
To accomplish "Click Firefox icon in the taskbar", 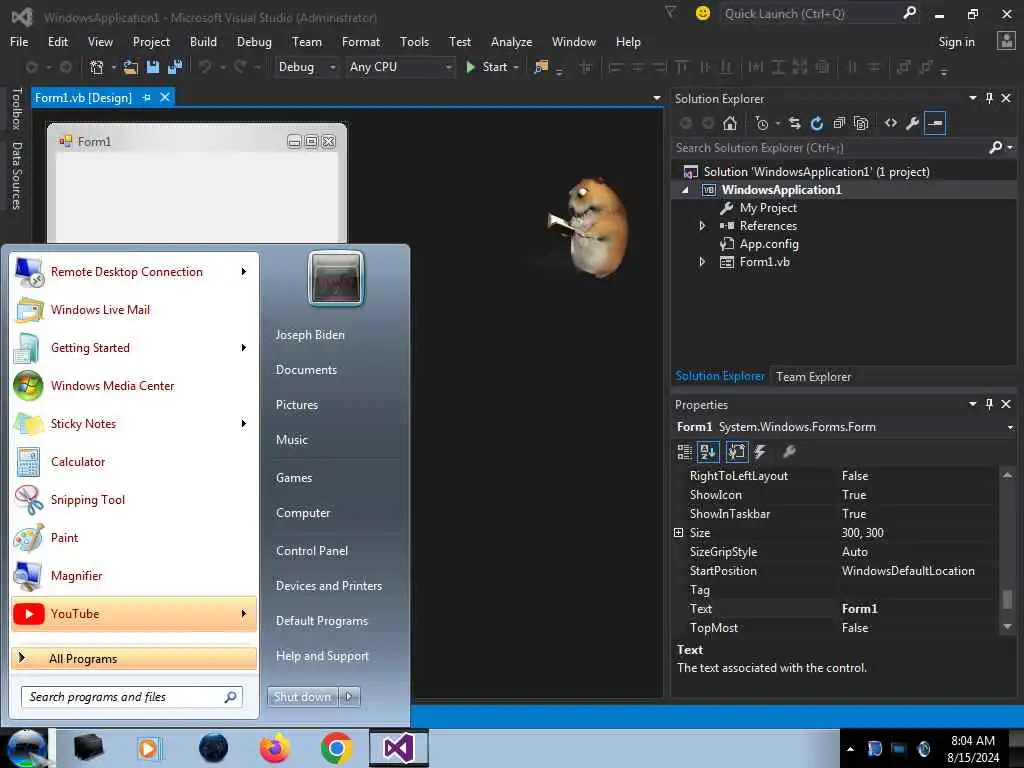I will click(x=274, y=748).
